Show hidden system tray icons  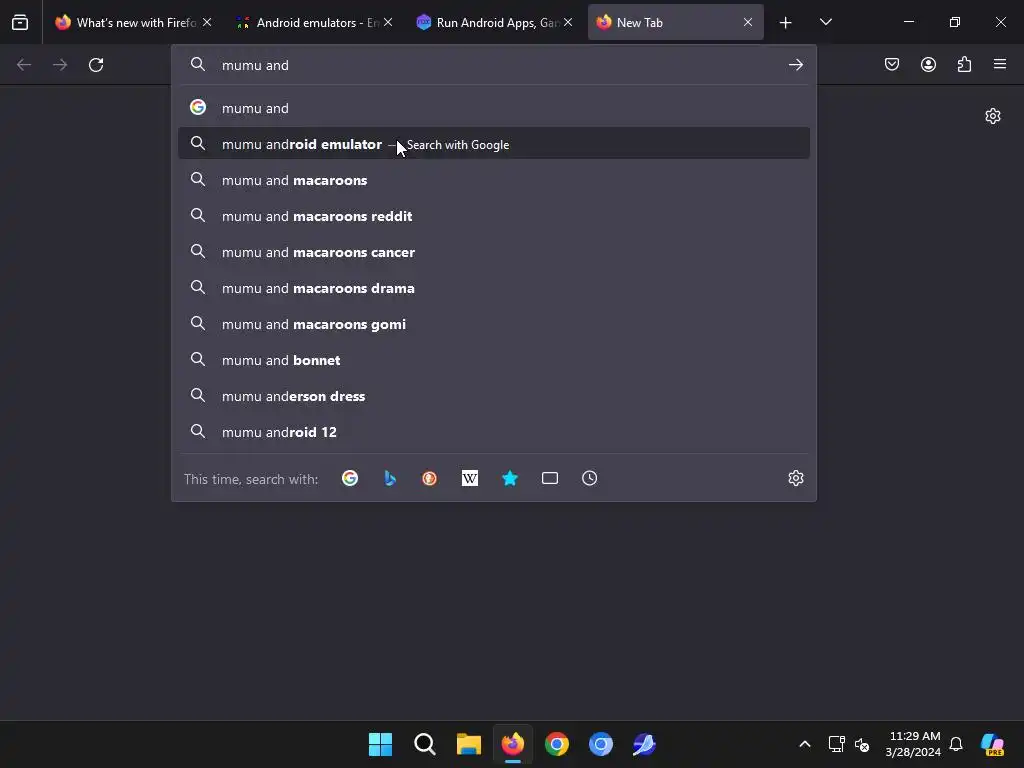click(805, 744)
